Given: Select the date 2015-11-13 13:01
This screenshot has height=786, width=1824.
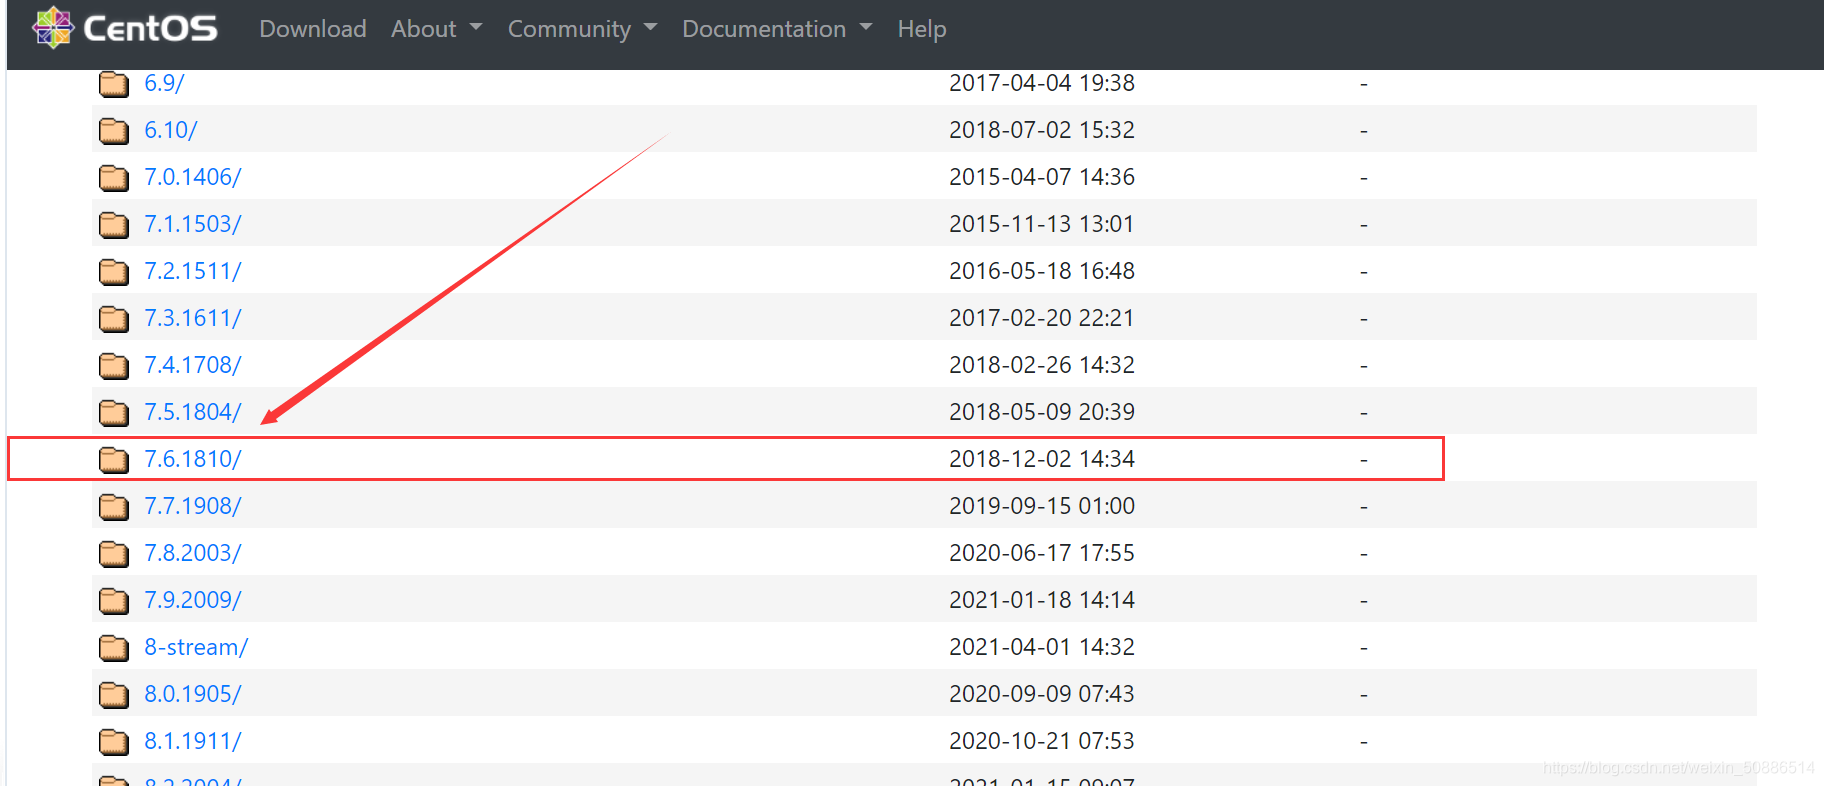Looking at the screenshot, I should [x=1042, y=224].
